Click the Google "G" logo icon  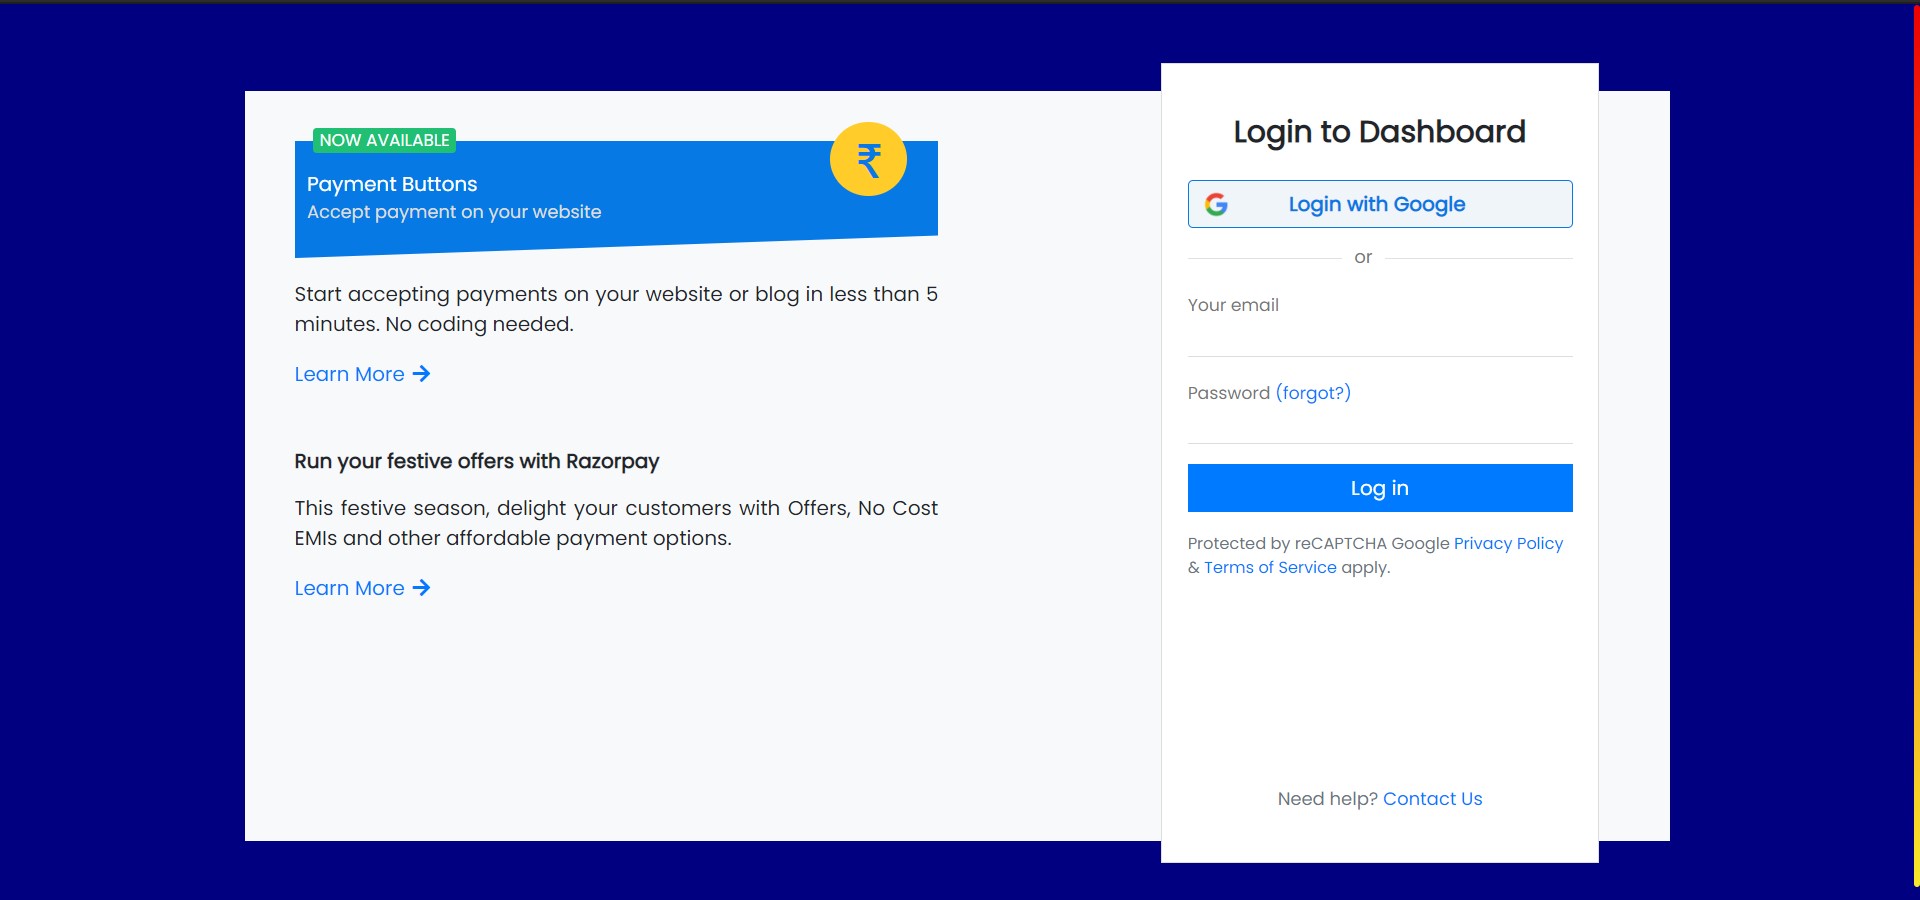tap(1216, 204)
